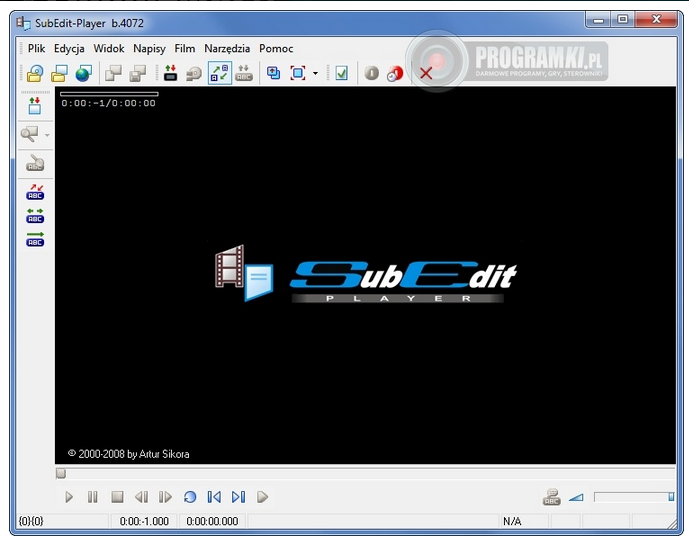Click the 0:00:00.000 status bar time
The image size is (689, 541).
212,521
